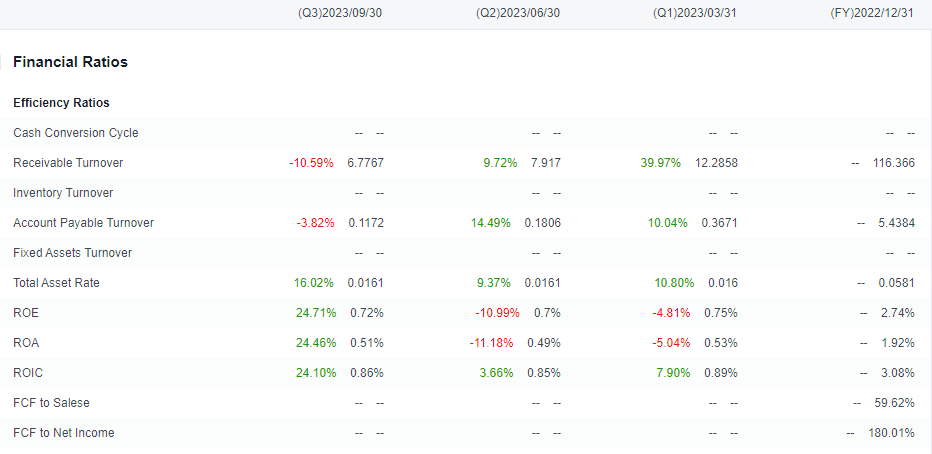Click ROE Q1 value 0.75%
Screen dimensions: 932x454
click(721, 313)
